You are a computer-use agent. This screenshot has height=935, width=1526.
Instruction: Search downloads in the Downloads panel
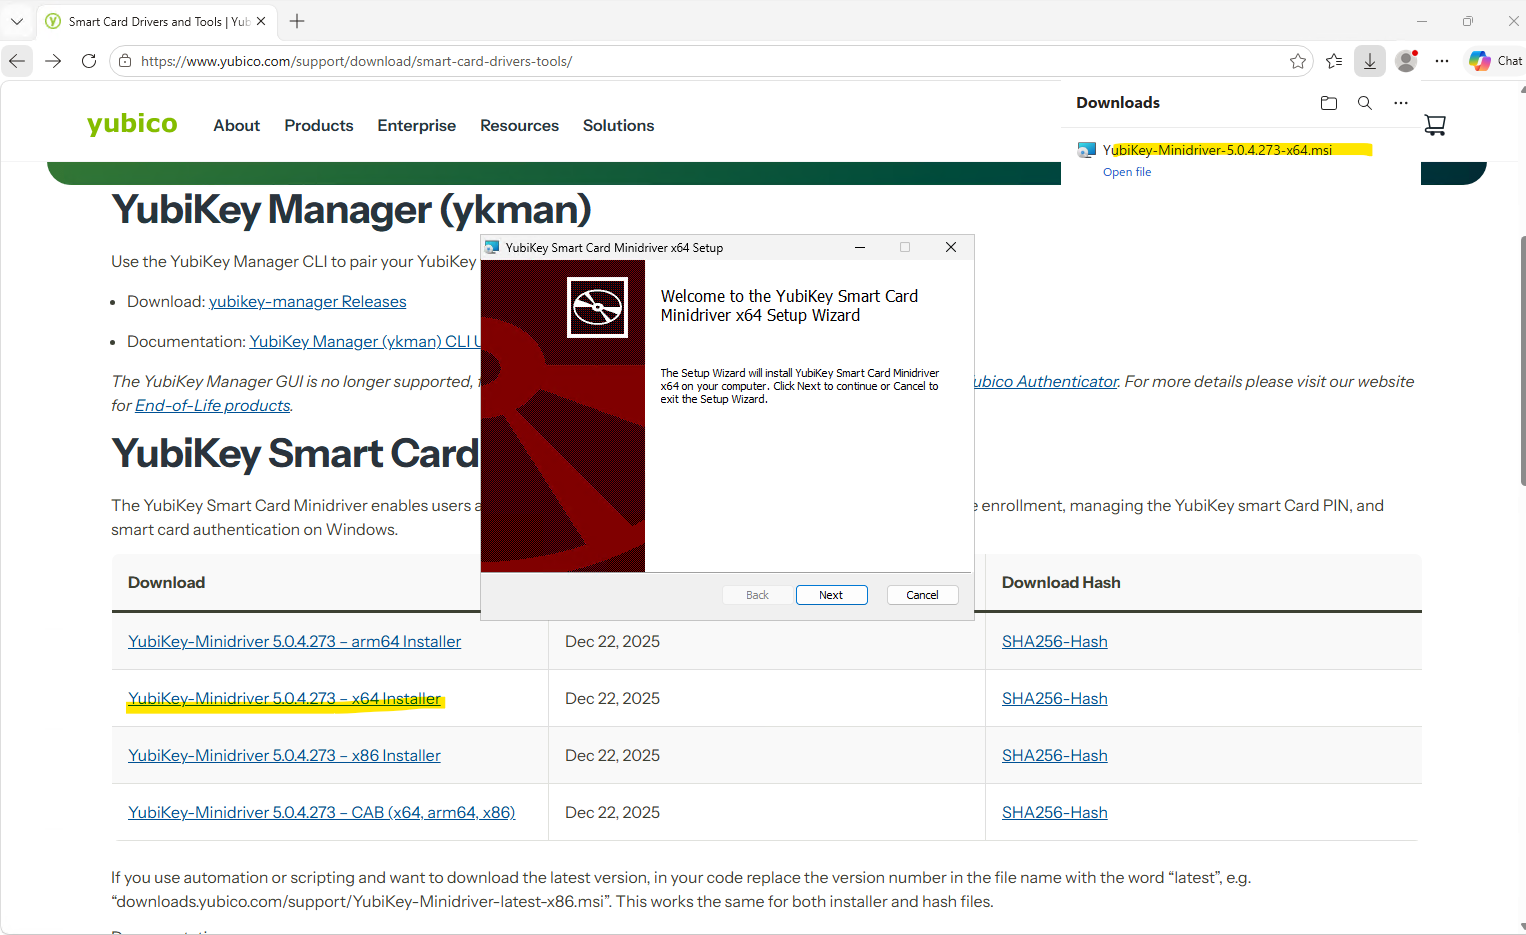click(1365, 103)
